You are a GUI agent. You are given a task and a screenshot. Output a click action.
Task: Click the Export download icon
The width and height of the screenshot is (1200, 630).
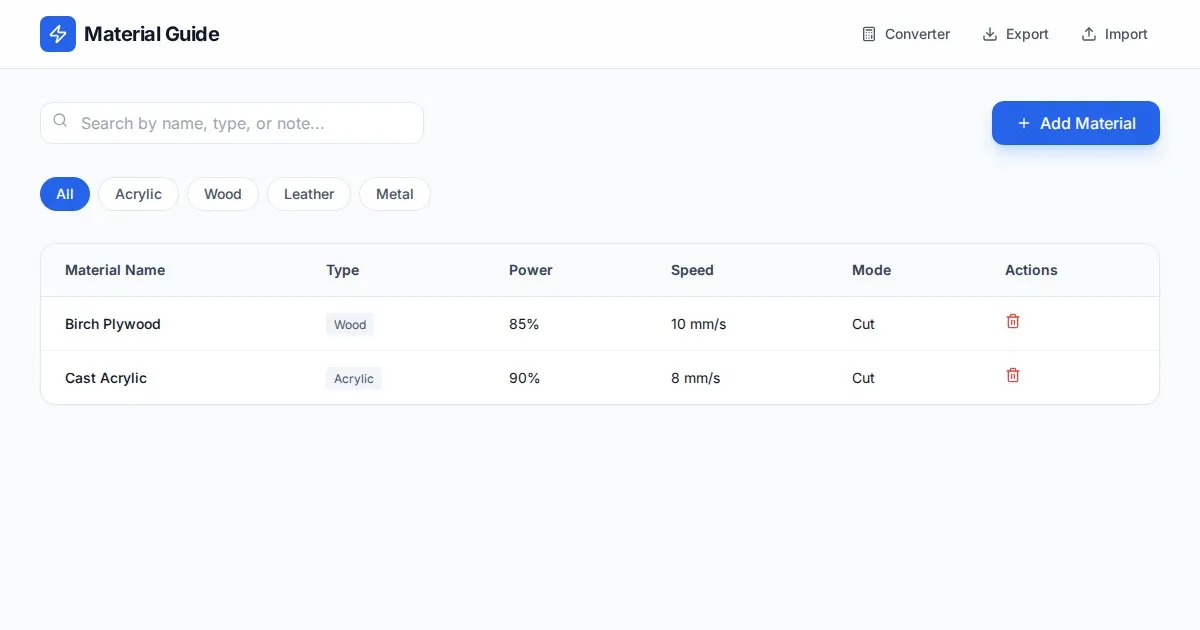990,34
